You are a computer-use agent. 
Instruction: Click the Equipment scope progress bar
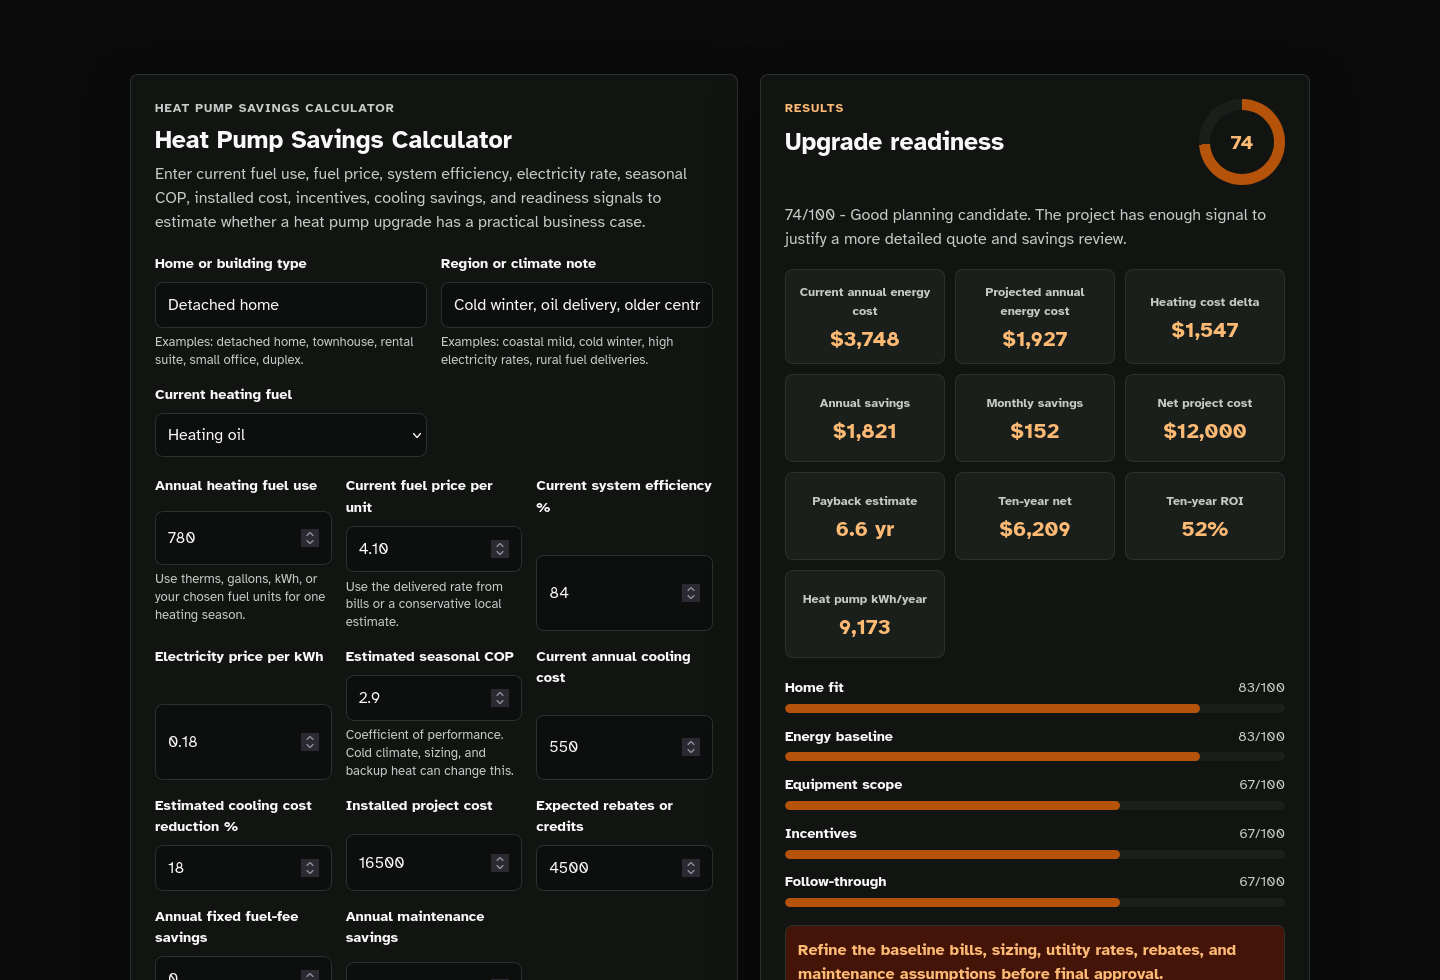[1035, 806]
